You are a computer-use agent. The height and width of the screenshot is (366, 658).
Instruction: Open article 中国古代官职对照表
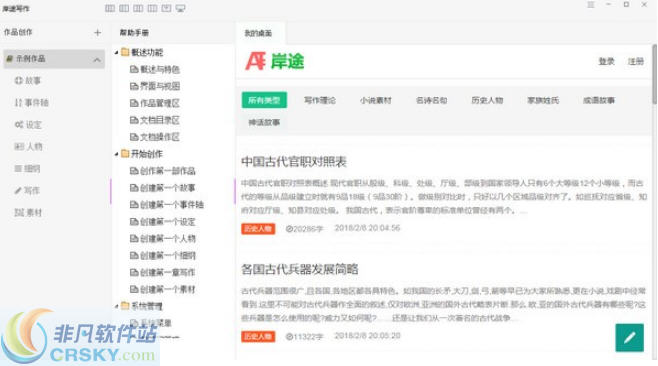pyautogui.click(x=294, y=162)
